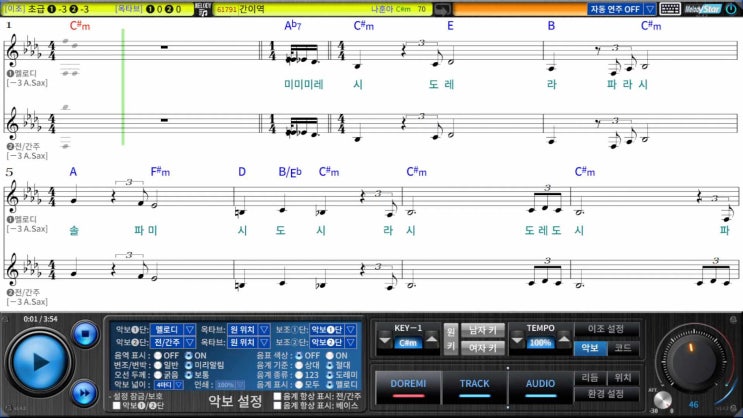The image size is (743, 418).
Task: Click the MELODY music note icon in top bar
Action: [x=203, y=9]
